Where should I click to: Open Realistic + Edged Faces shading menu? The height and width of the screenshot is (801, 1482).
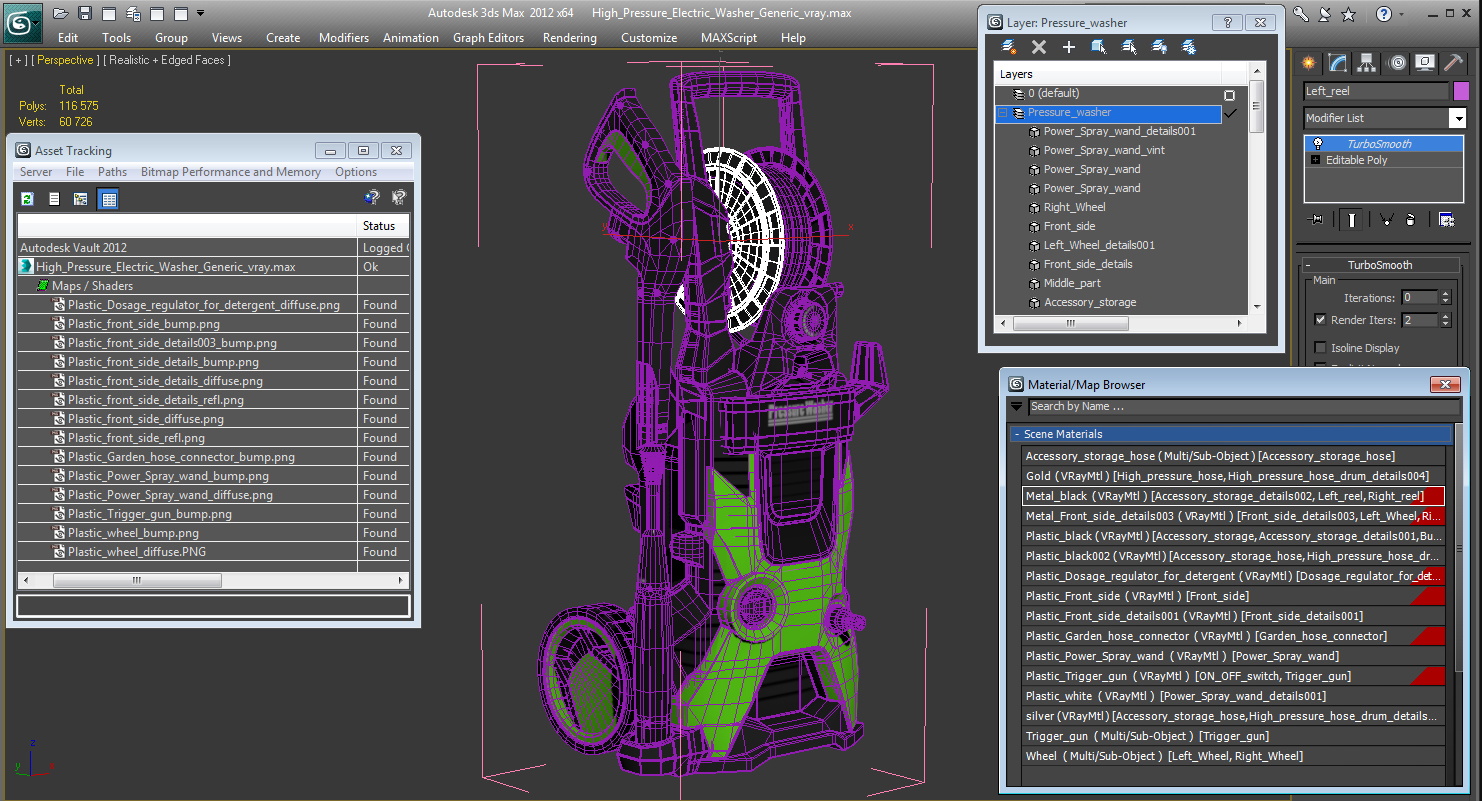tap(167, 60)
